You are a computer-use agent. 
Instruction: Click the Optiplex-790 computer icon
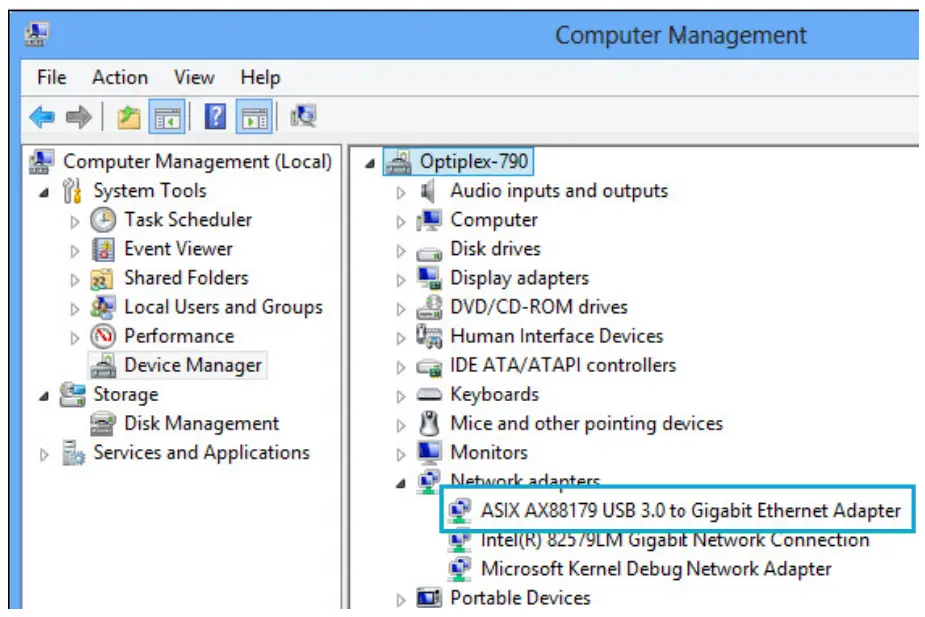click(x=399, y=162)
